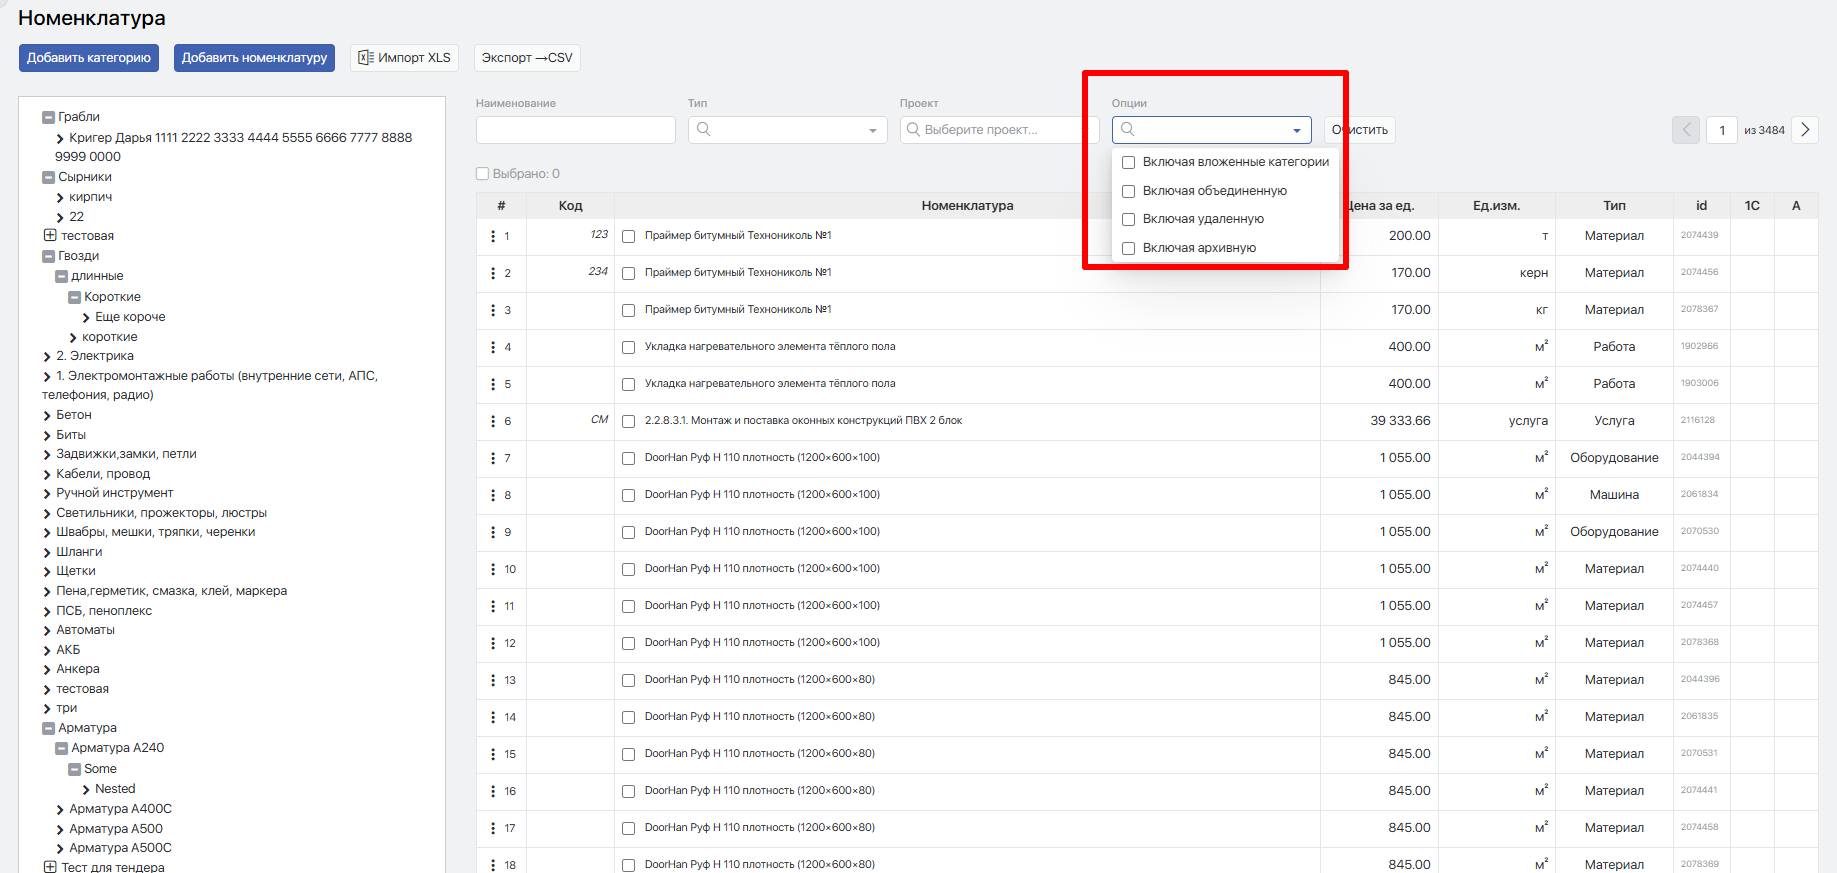Collapse the Арматура A240 subcategory
Screen dimensions: 1837x873
61,748
